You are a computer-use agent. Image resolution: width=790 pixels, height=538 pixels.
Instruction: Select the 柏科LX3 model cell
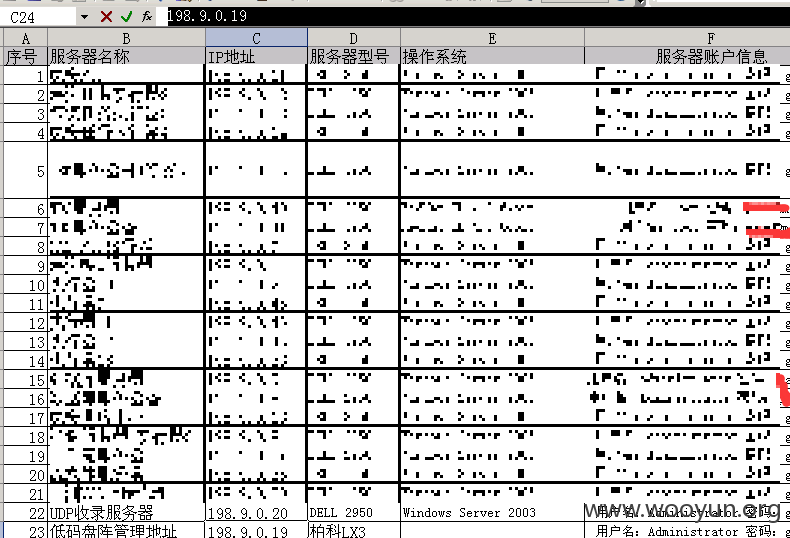pos(354,530)
